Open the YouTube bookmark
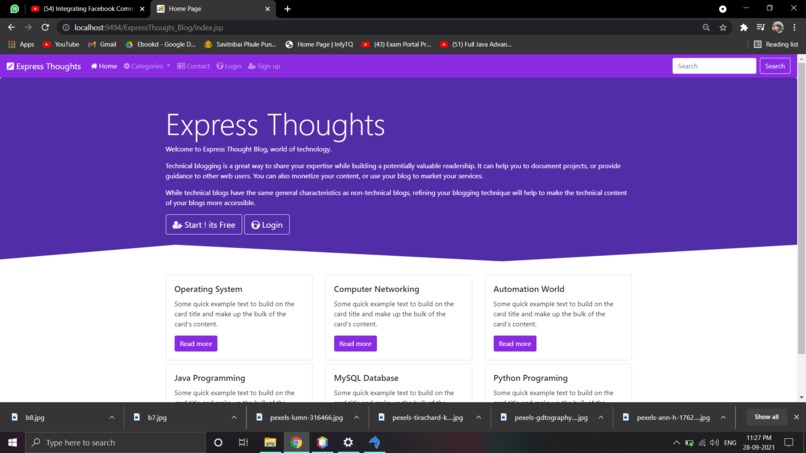The height and width of the screenshot is (453, 806). click(x=61, y=44)
